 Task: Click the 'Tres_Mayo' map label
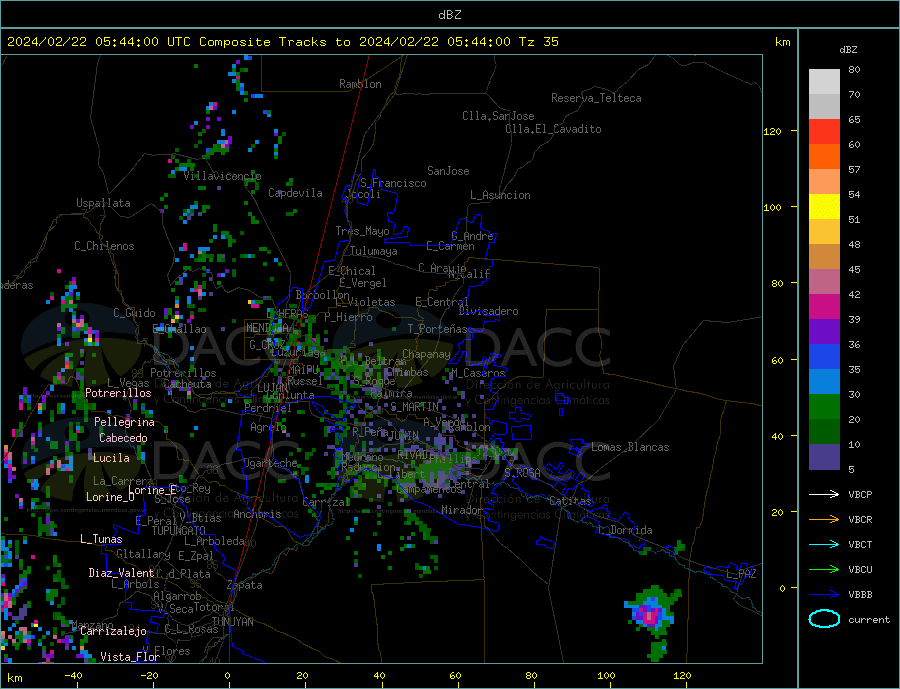(362, 231)
